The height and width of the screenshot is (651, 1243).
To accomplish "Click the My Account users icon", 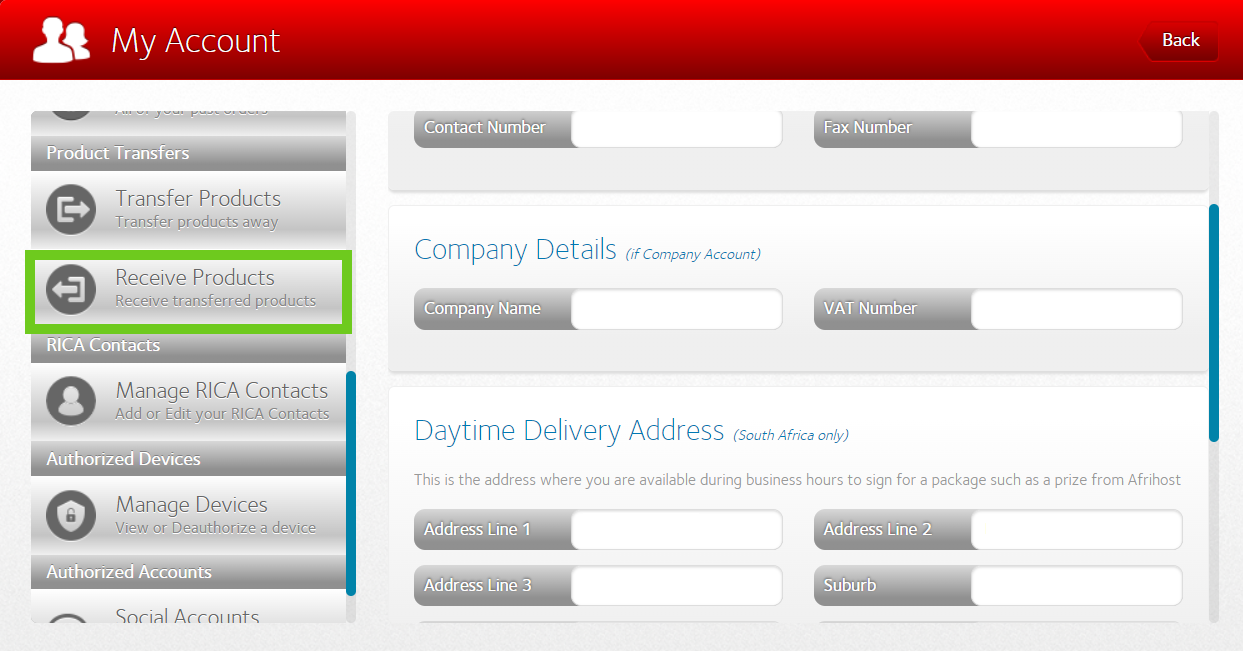I will (62, 41).
